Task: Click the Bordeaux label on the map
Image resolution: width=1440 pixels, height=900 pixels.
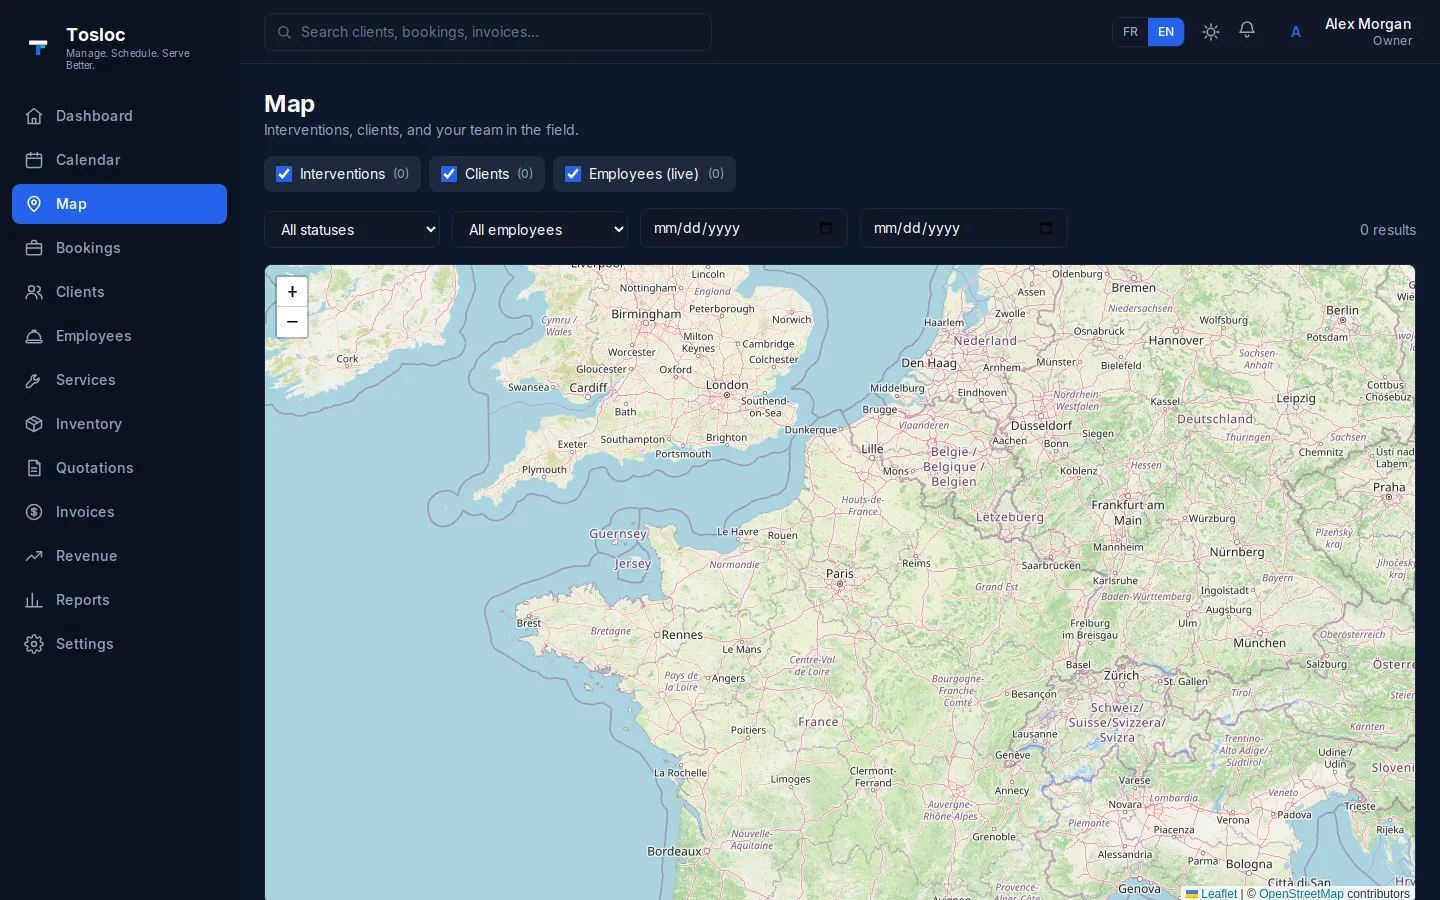Action: click(674, 852)
